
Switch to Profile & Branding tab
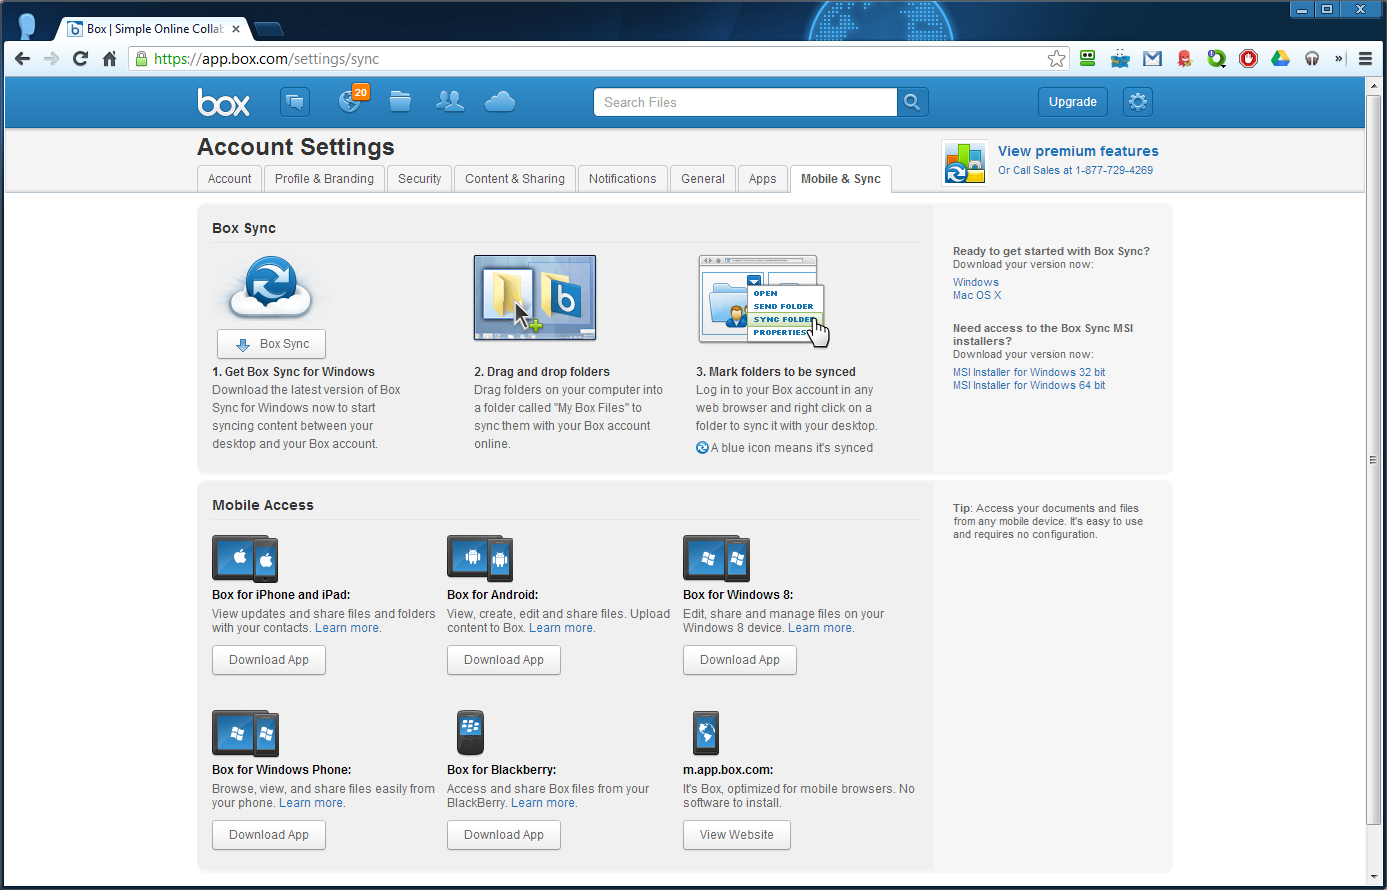pos(324,179)
